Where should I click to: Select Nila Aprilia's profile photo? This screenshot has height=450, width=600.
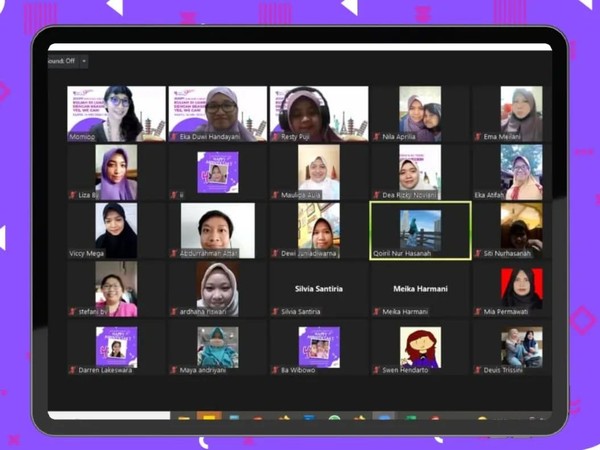click(x=420, y=114)
